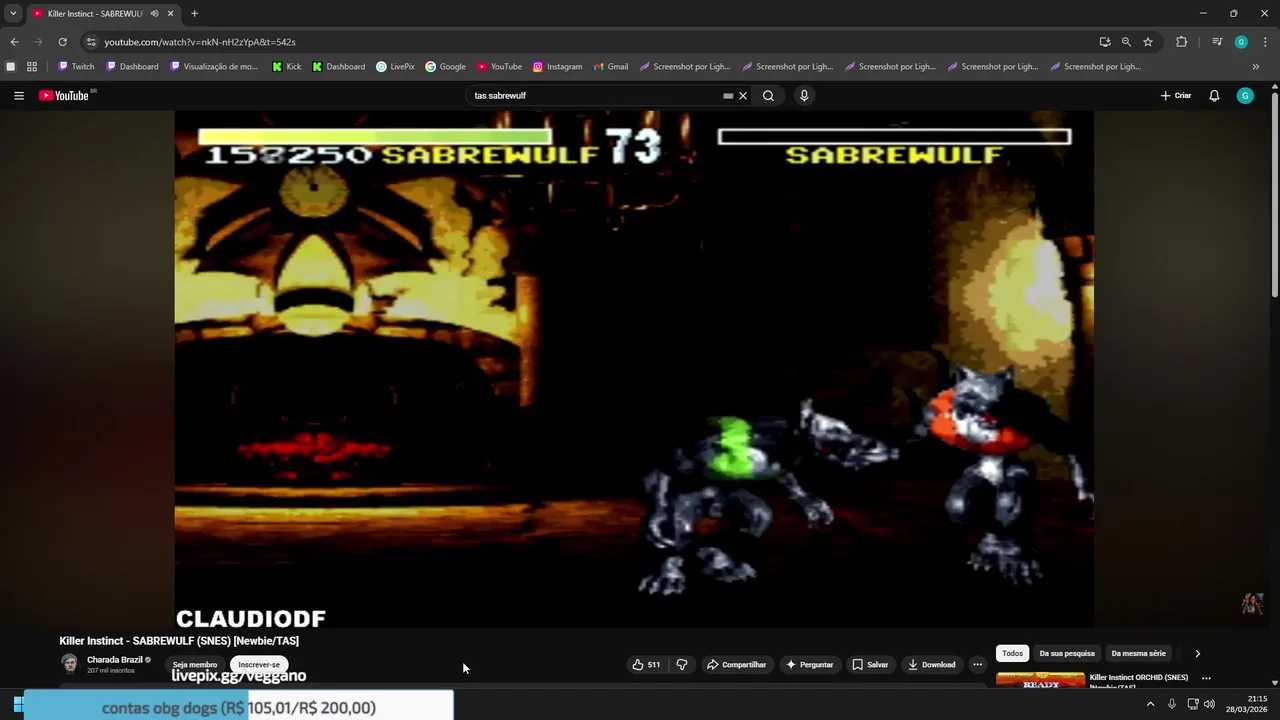
Task: Open the Google bookmark
Action: (x=446, y=67)
